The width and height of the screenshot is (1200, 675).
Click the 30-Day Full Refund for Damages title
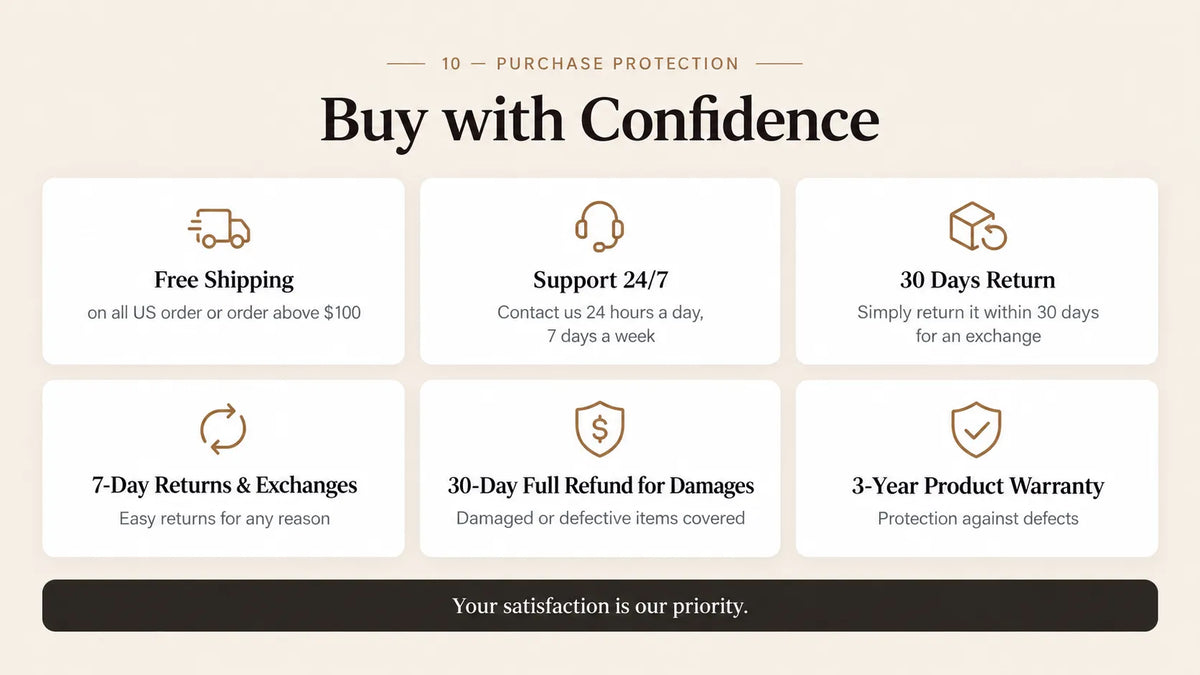(x=600, y=486)
